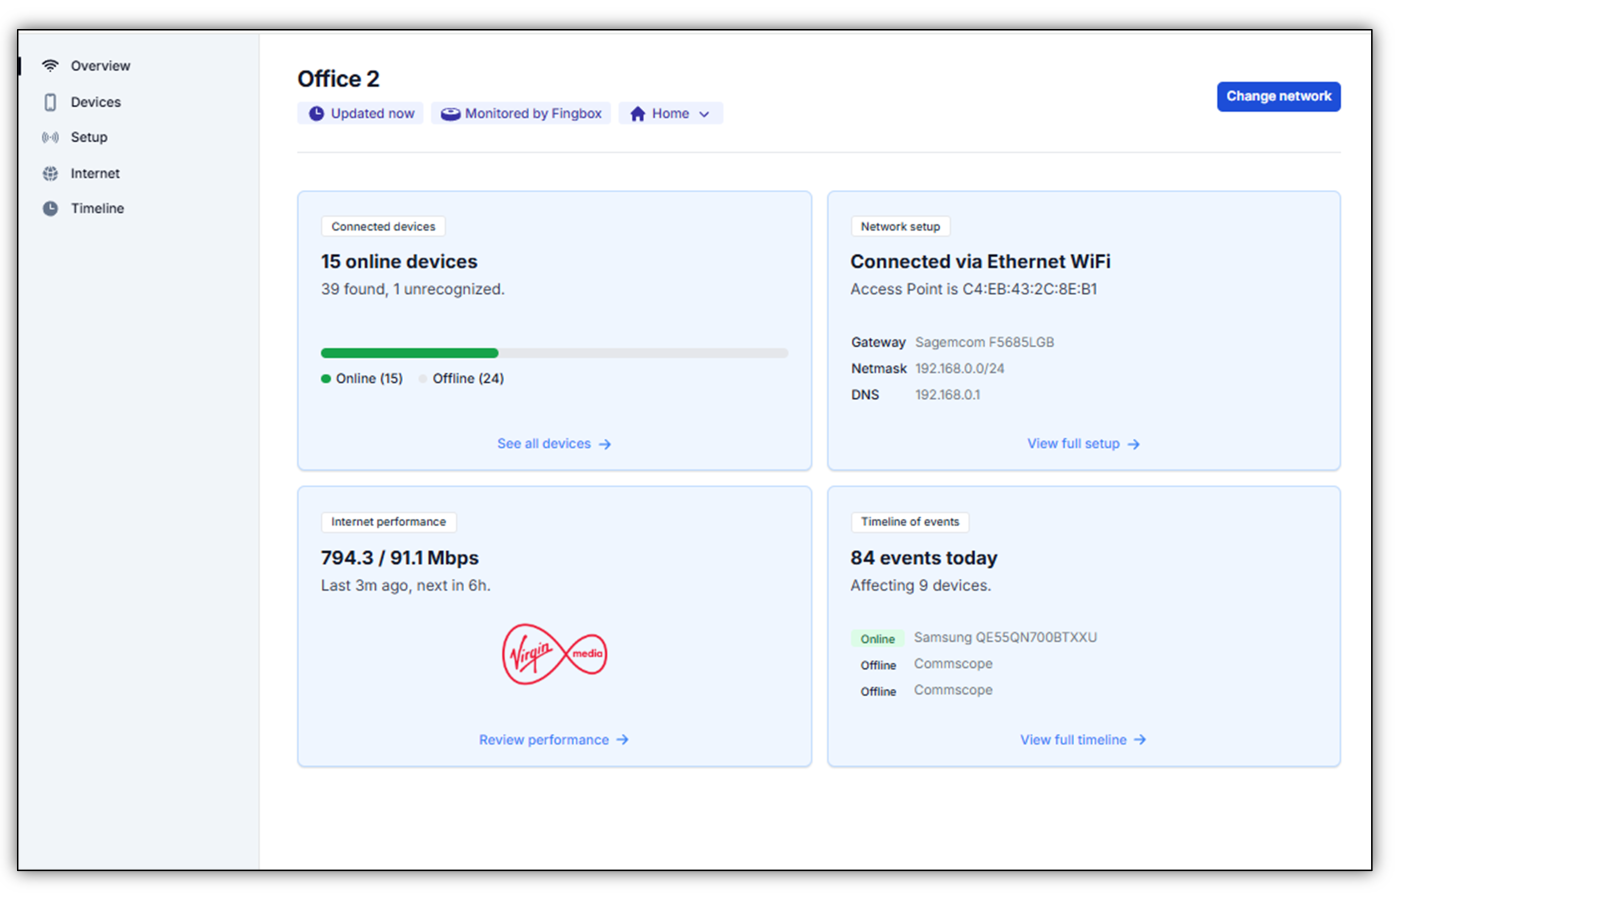Expand the Home network type dropdown
This screenshot has height=900, width=1600.
[x=704, y=114]
